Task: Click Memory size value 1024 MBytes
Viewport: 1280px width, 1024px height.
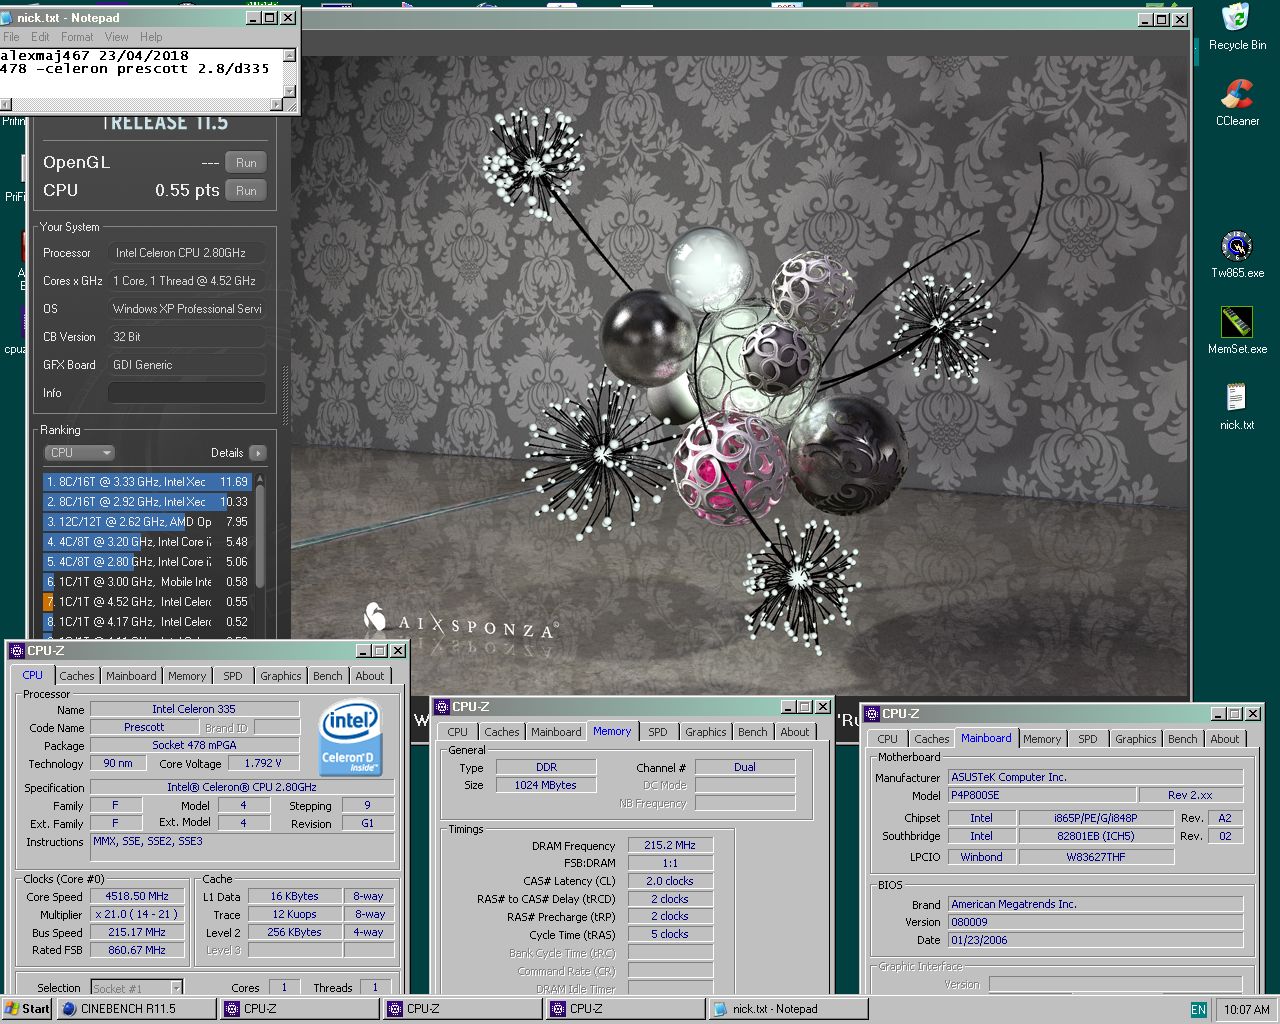Action: coord(546,786)
